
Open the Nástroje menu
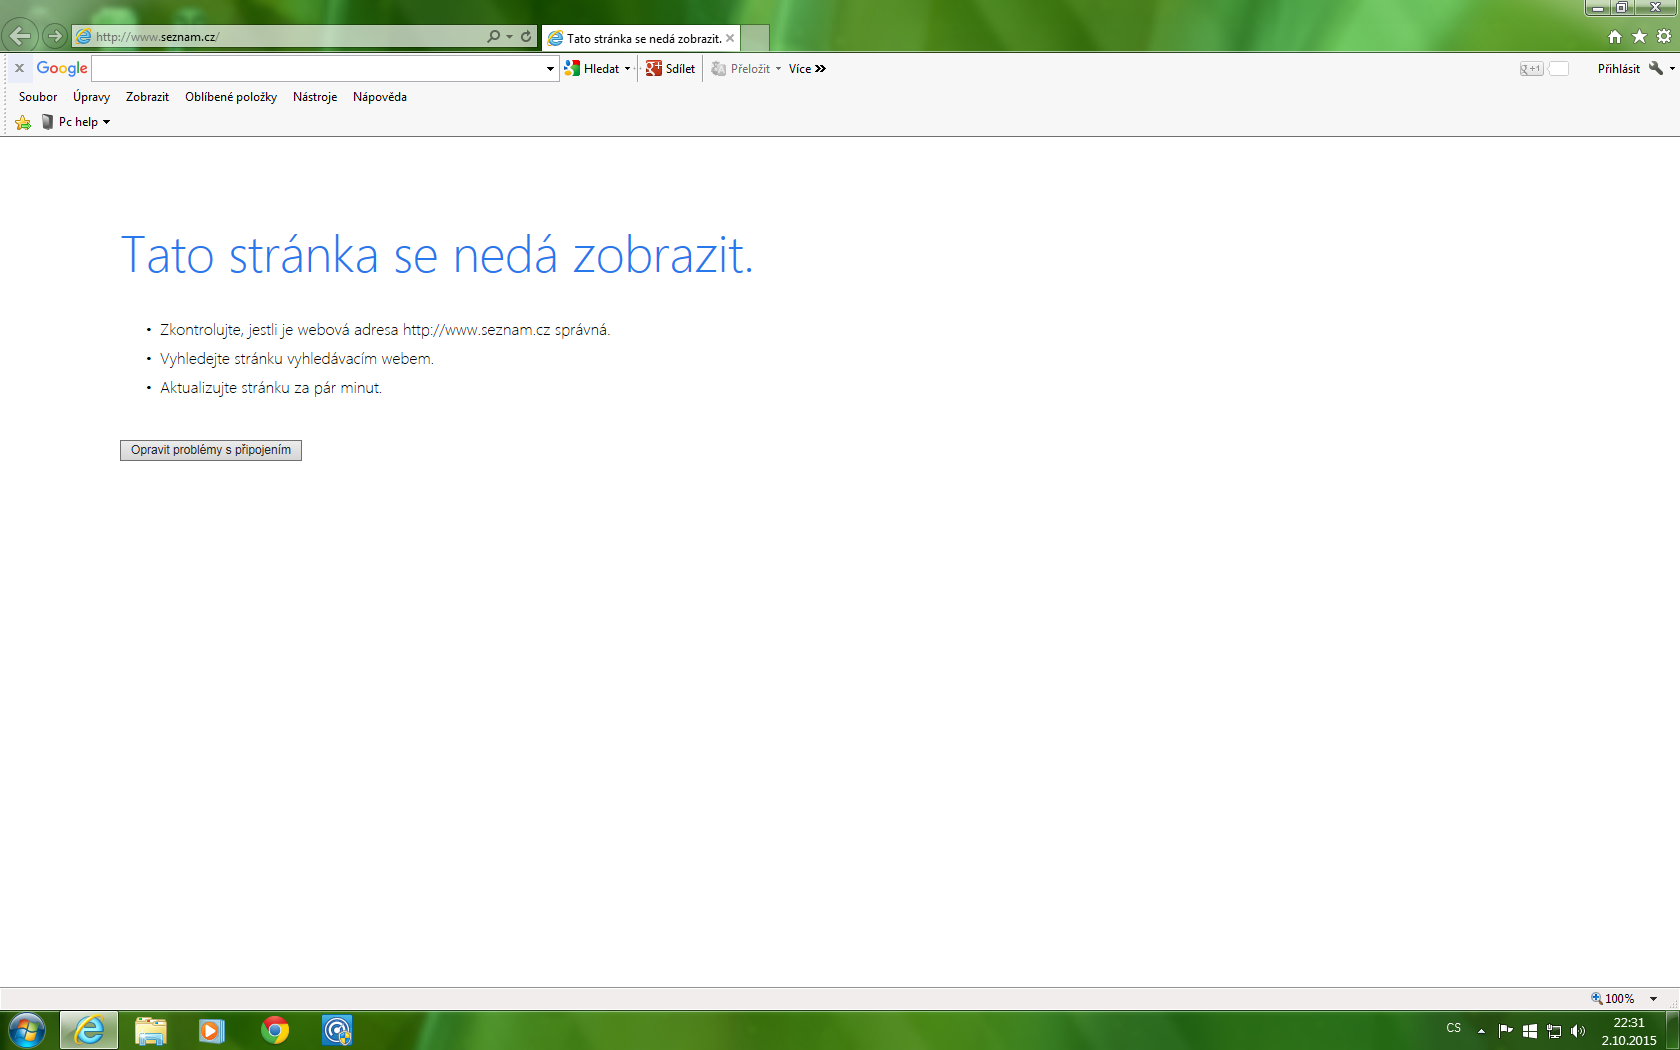tap(314, 97)
